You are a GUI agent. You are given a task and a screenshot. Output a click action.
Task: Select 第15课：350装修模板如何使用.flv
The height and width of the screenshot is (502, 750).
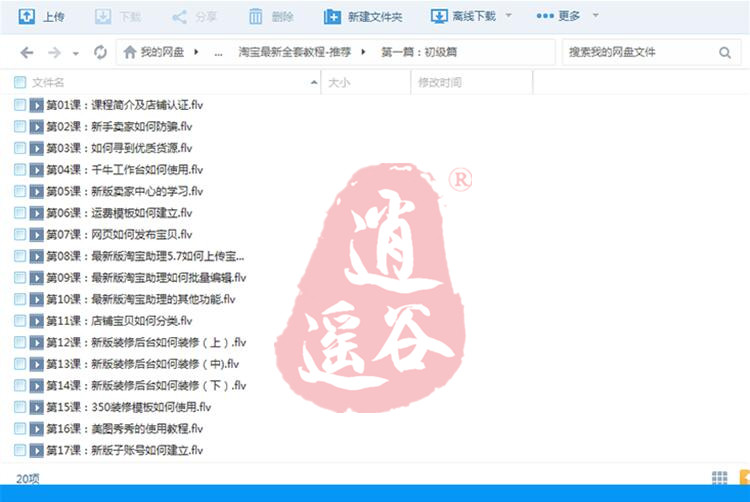(x=129, y=407)
